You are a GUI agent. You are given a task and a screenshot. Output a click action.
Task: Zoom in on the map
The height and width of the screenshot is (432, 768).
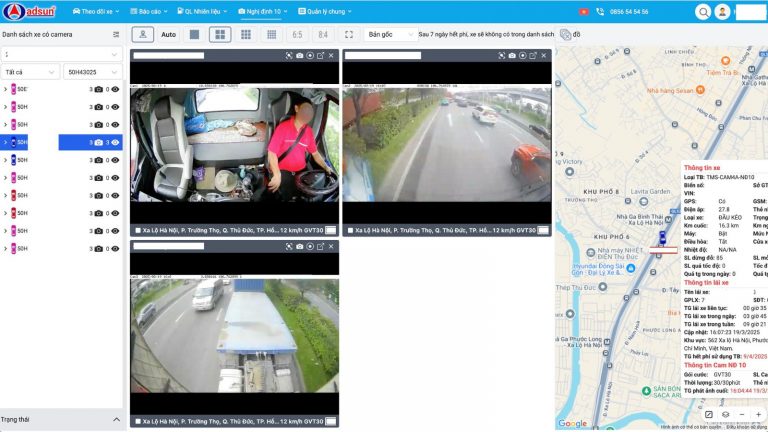point(757,414)
